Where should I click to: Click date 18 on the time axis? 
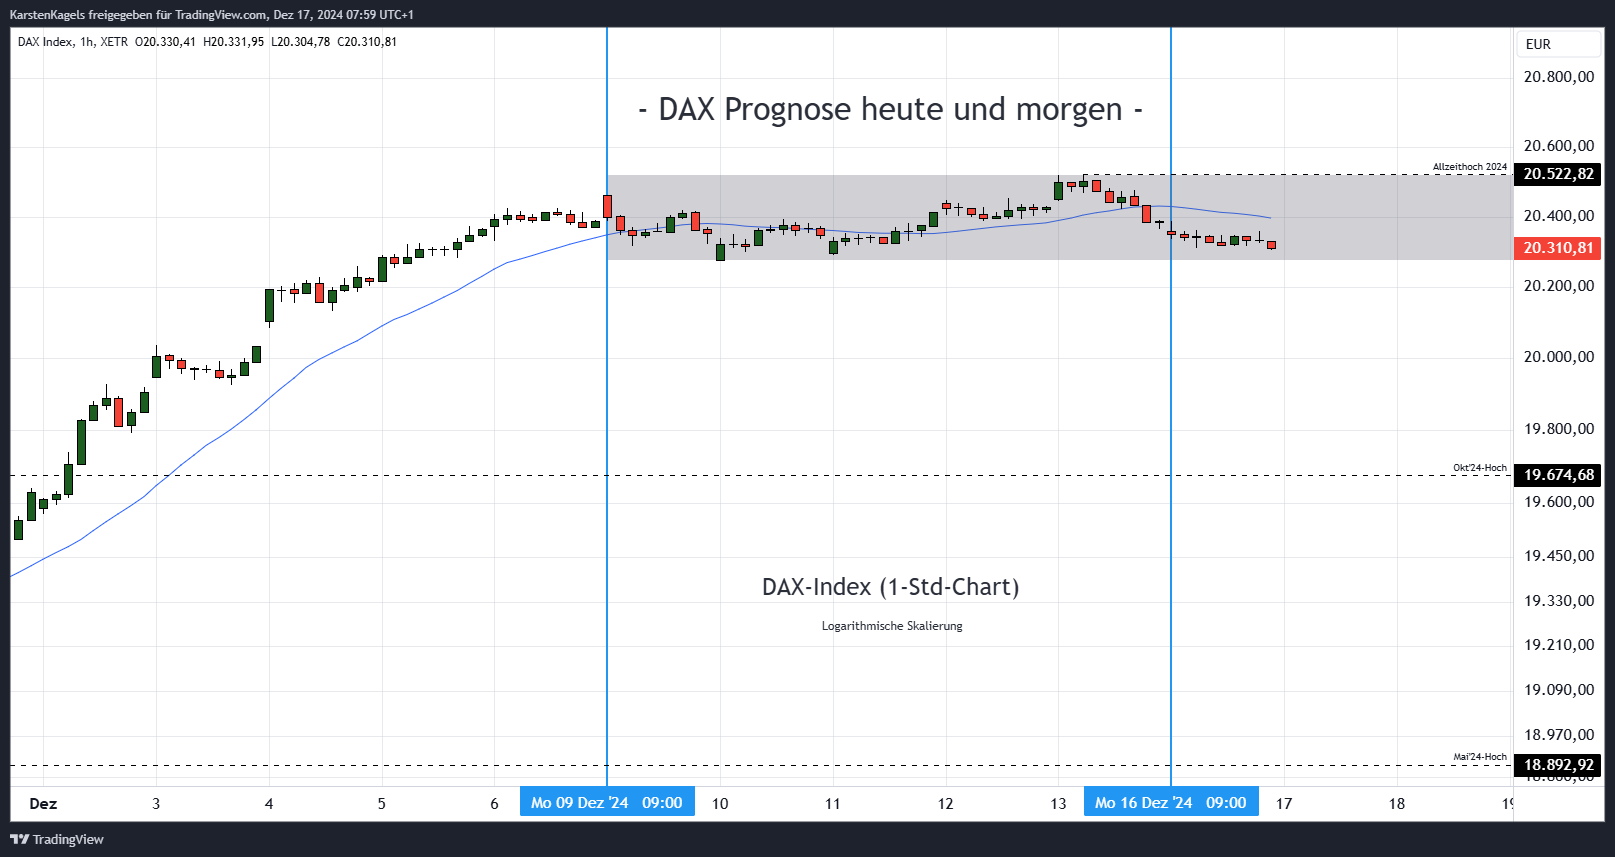pos(1397,803)
